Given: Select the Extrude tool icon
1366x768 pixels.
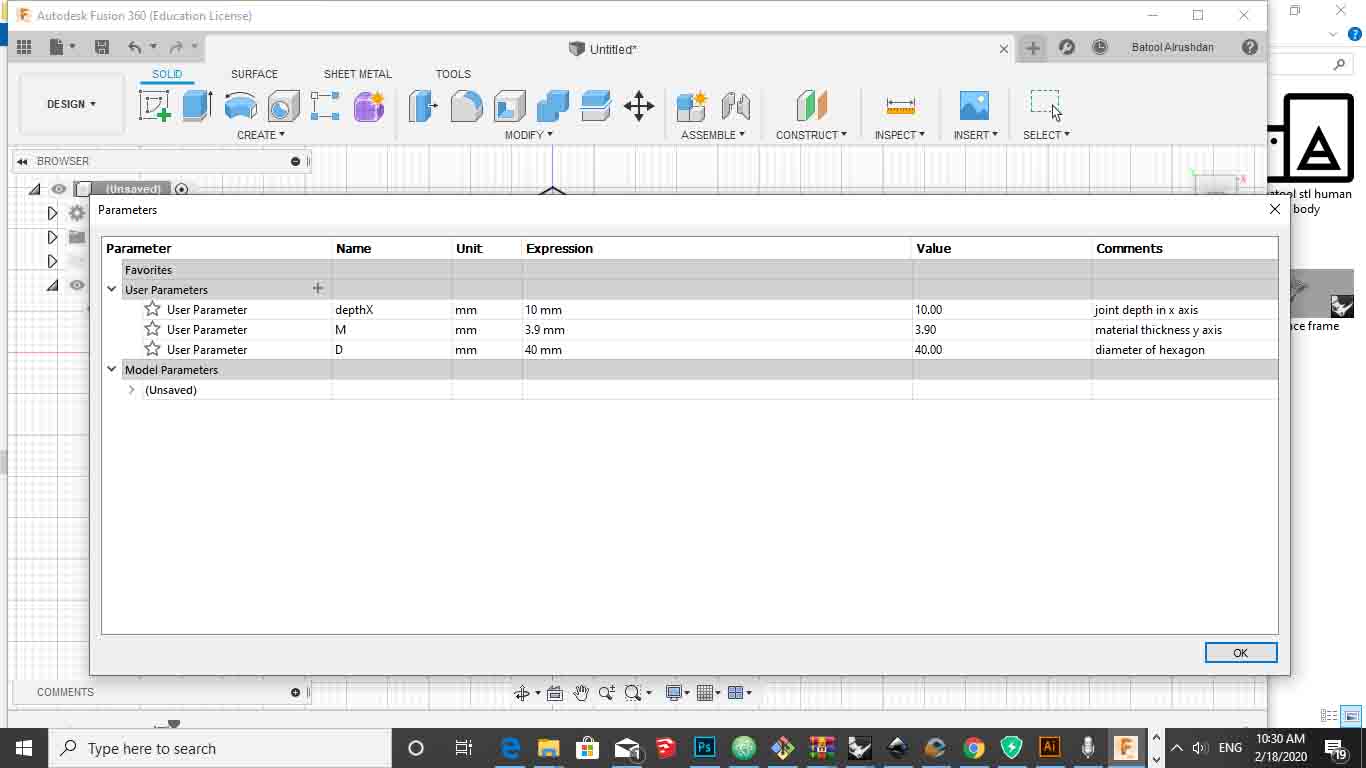Looking at the screenshot, I should click(x=197, y=105).
